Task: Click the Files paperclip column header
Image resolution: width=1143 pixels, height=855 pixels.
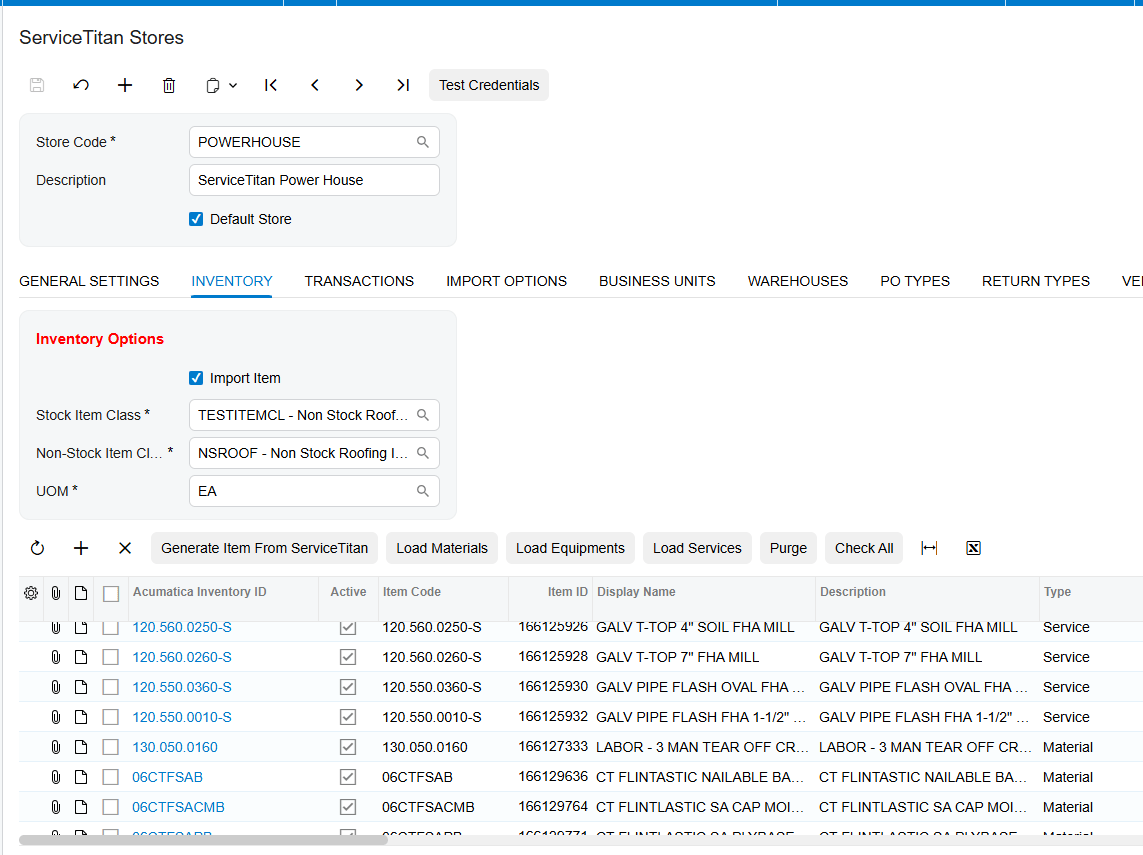Action: click(55, 593)
